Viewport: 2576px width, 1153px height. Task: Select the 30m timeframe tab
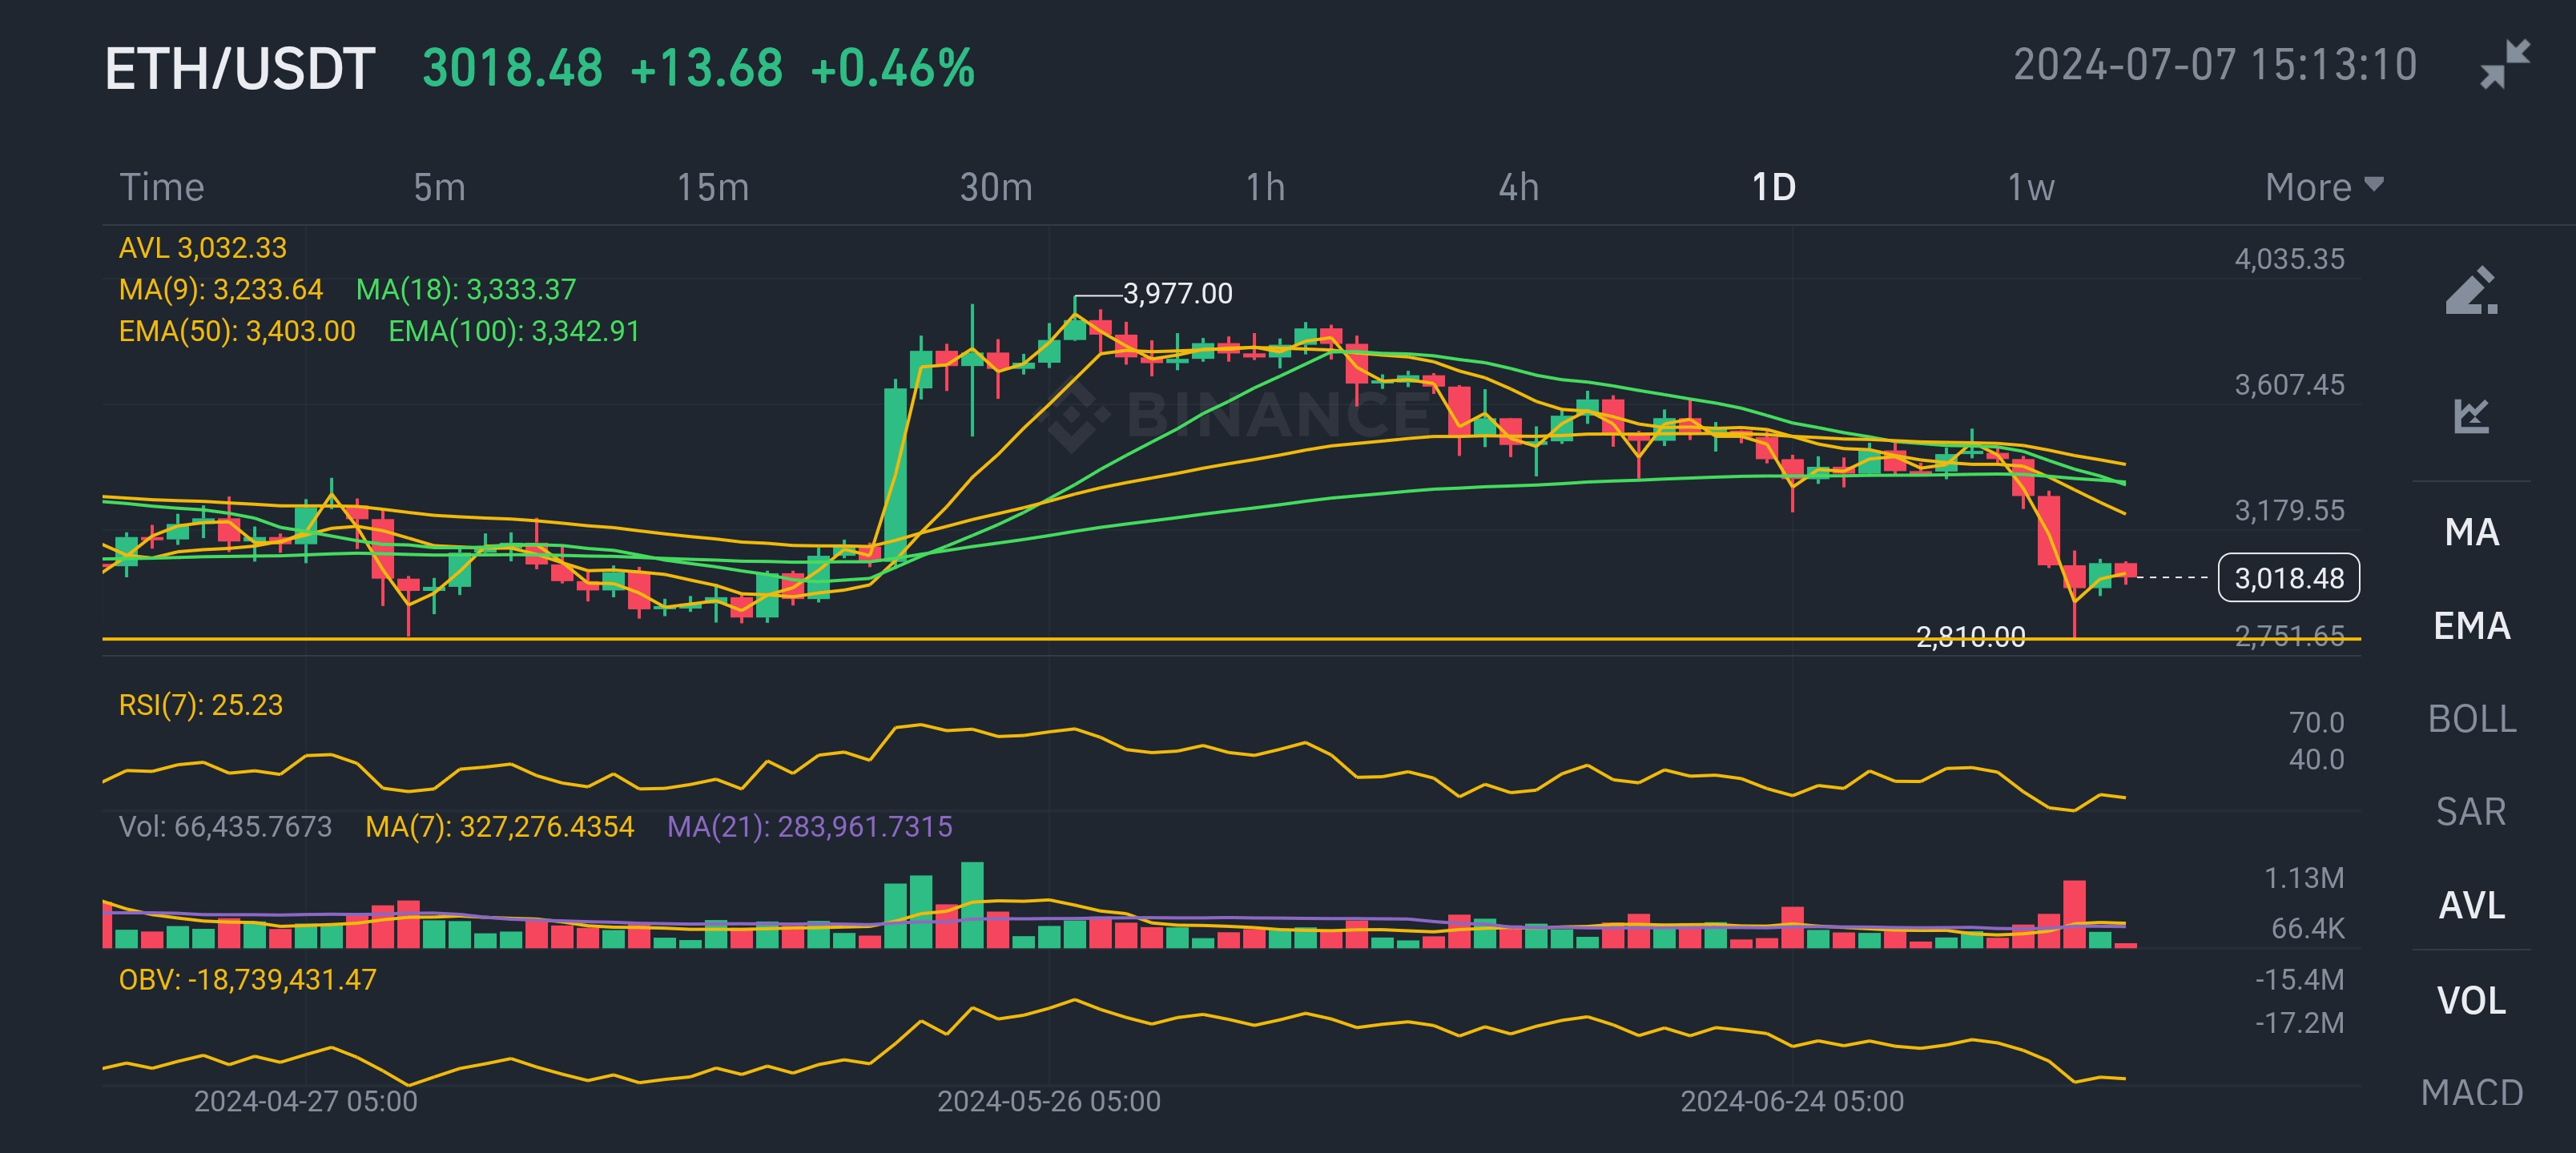click(x=995, y=187)
